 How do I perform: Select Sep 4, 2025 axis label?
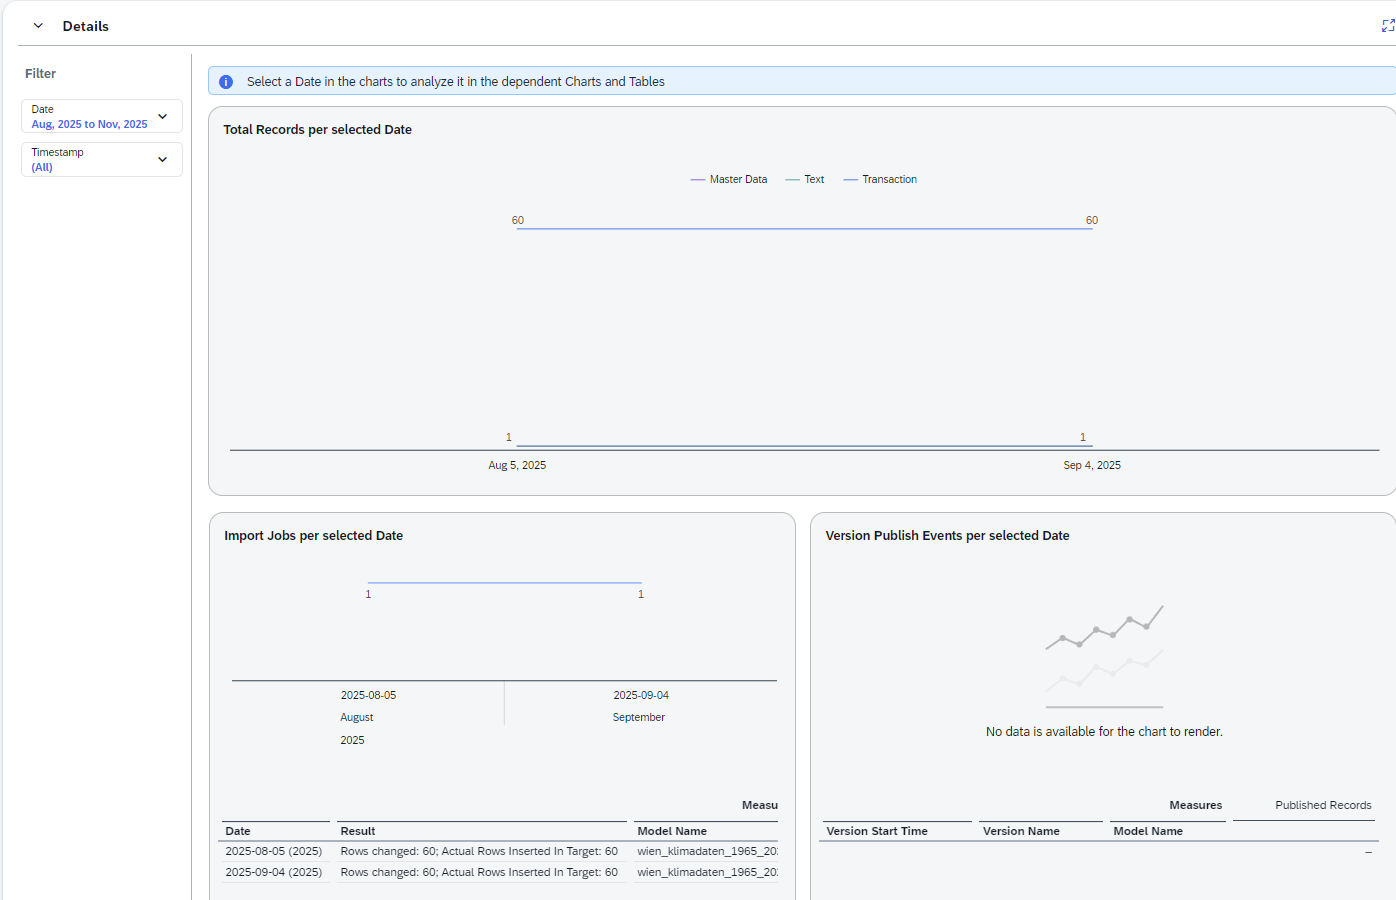click(1092, 465)
